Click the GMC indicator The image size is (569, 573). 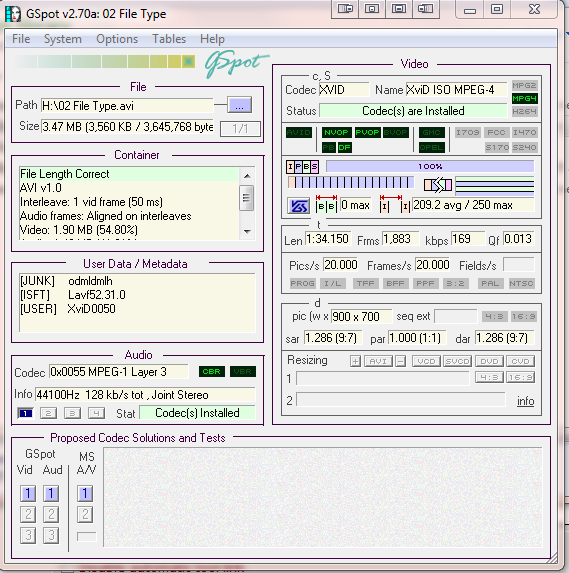(x=432, y=133)
